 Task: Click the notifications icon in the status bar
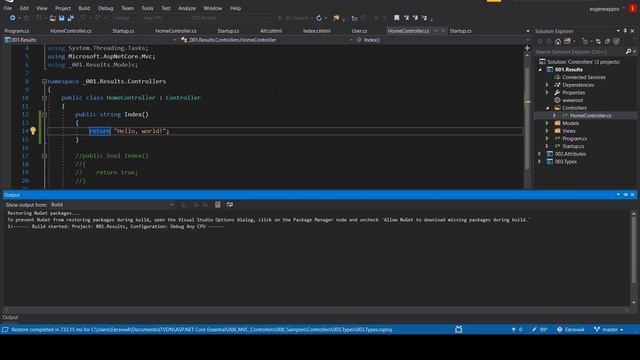click(459, 329)
